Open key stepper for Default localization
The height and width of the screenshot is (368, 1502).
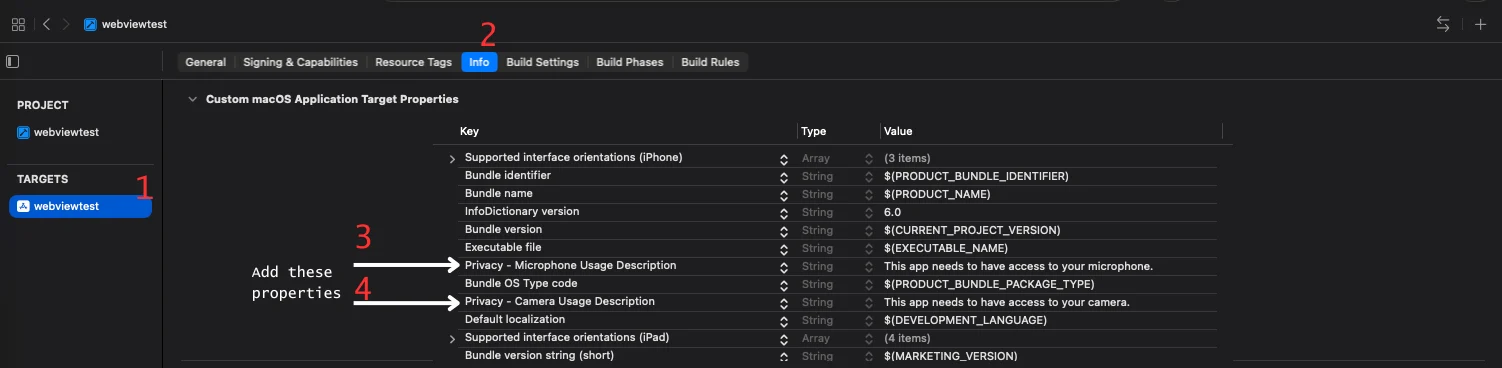coord(784,321)
